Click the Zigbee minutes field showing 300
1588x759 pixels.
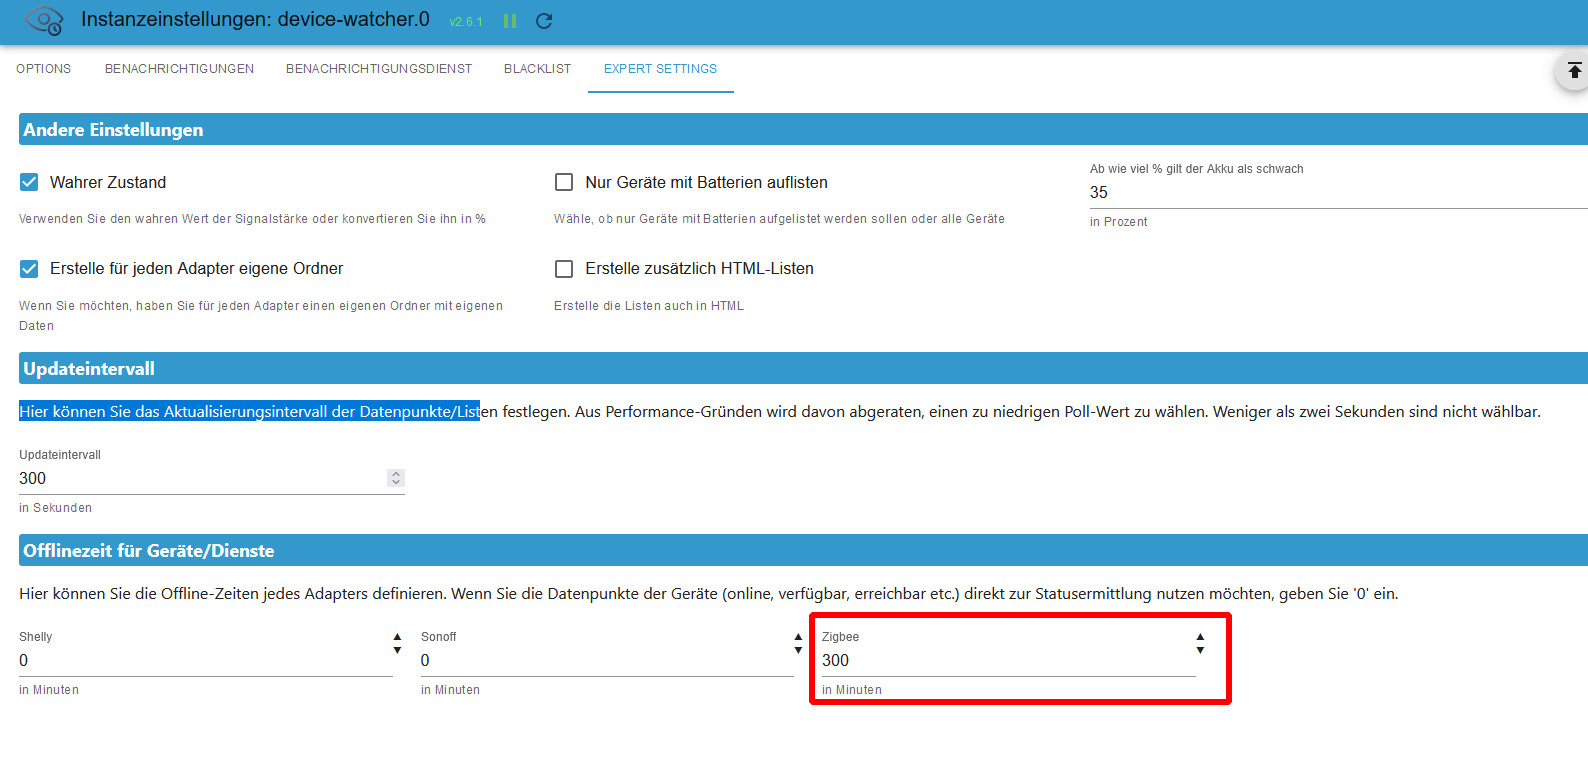point(1008,661)
